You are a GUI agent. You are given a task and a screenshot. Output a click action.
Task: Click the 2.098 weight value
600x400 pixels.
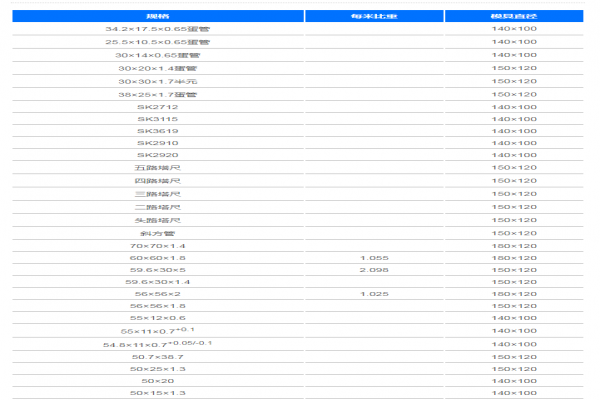tap(374, 270)
